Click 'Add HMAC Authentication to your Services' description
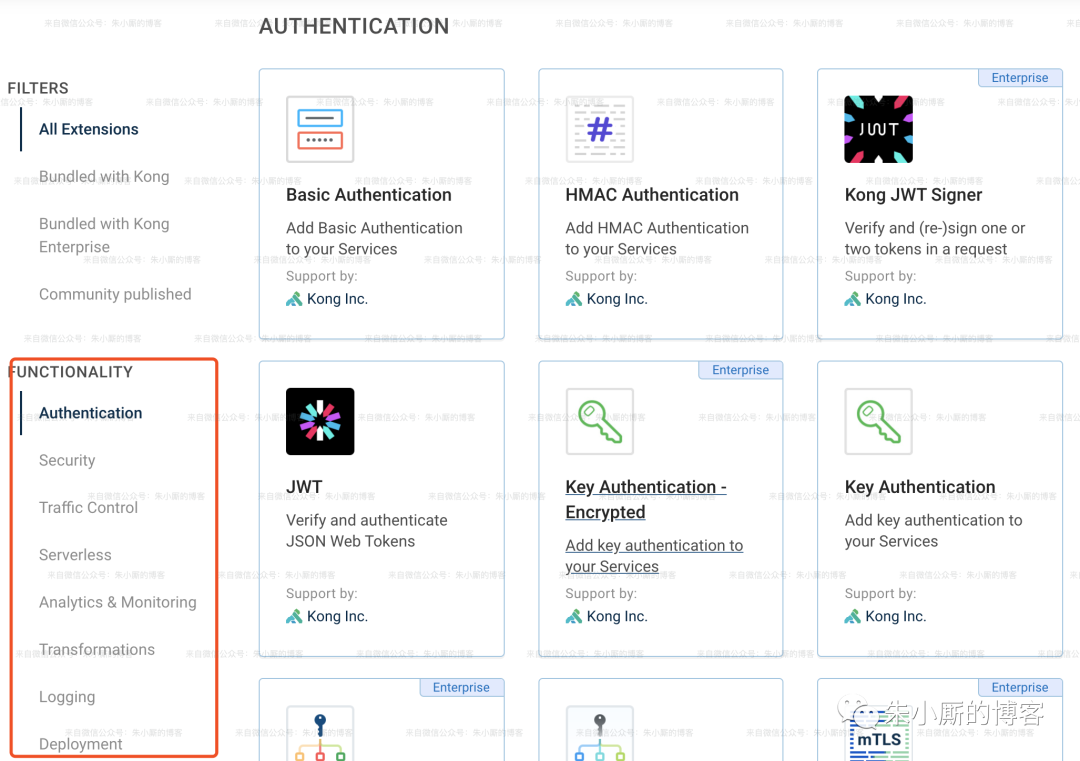Screen dimensions: 1080x761 click(x=657, y=238)
